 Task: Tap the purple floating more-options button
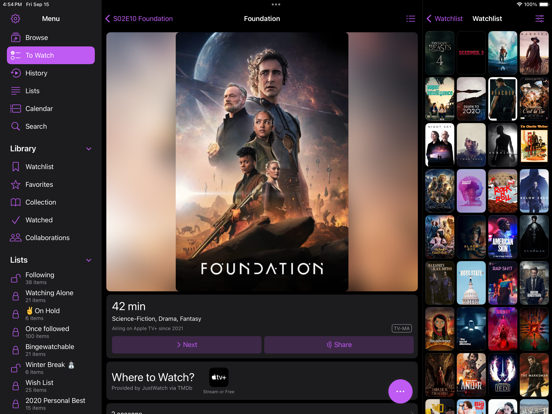pos(400,391)
